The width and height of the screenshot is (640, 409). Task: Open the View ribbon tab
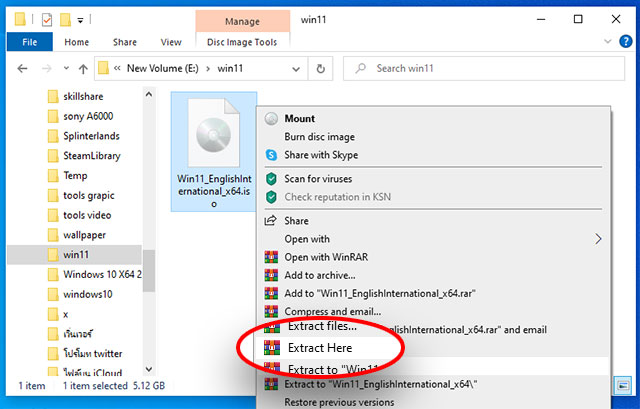point(171,42)
